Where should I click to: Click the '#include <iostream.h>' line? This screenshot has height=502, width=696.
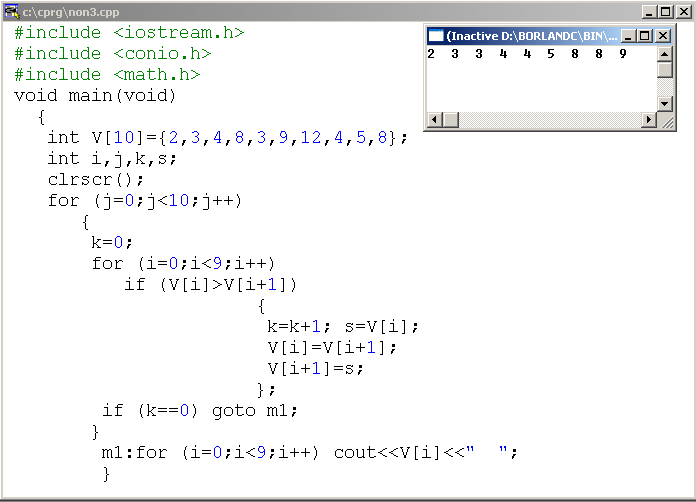[129, 33]
